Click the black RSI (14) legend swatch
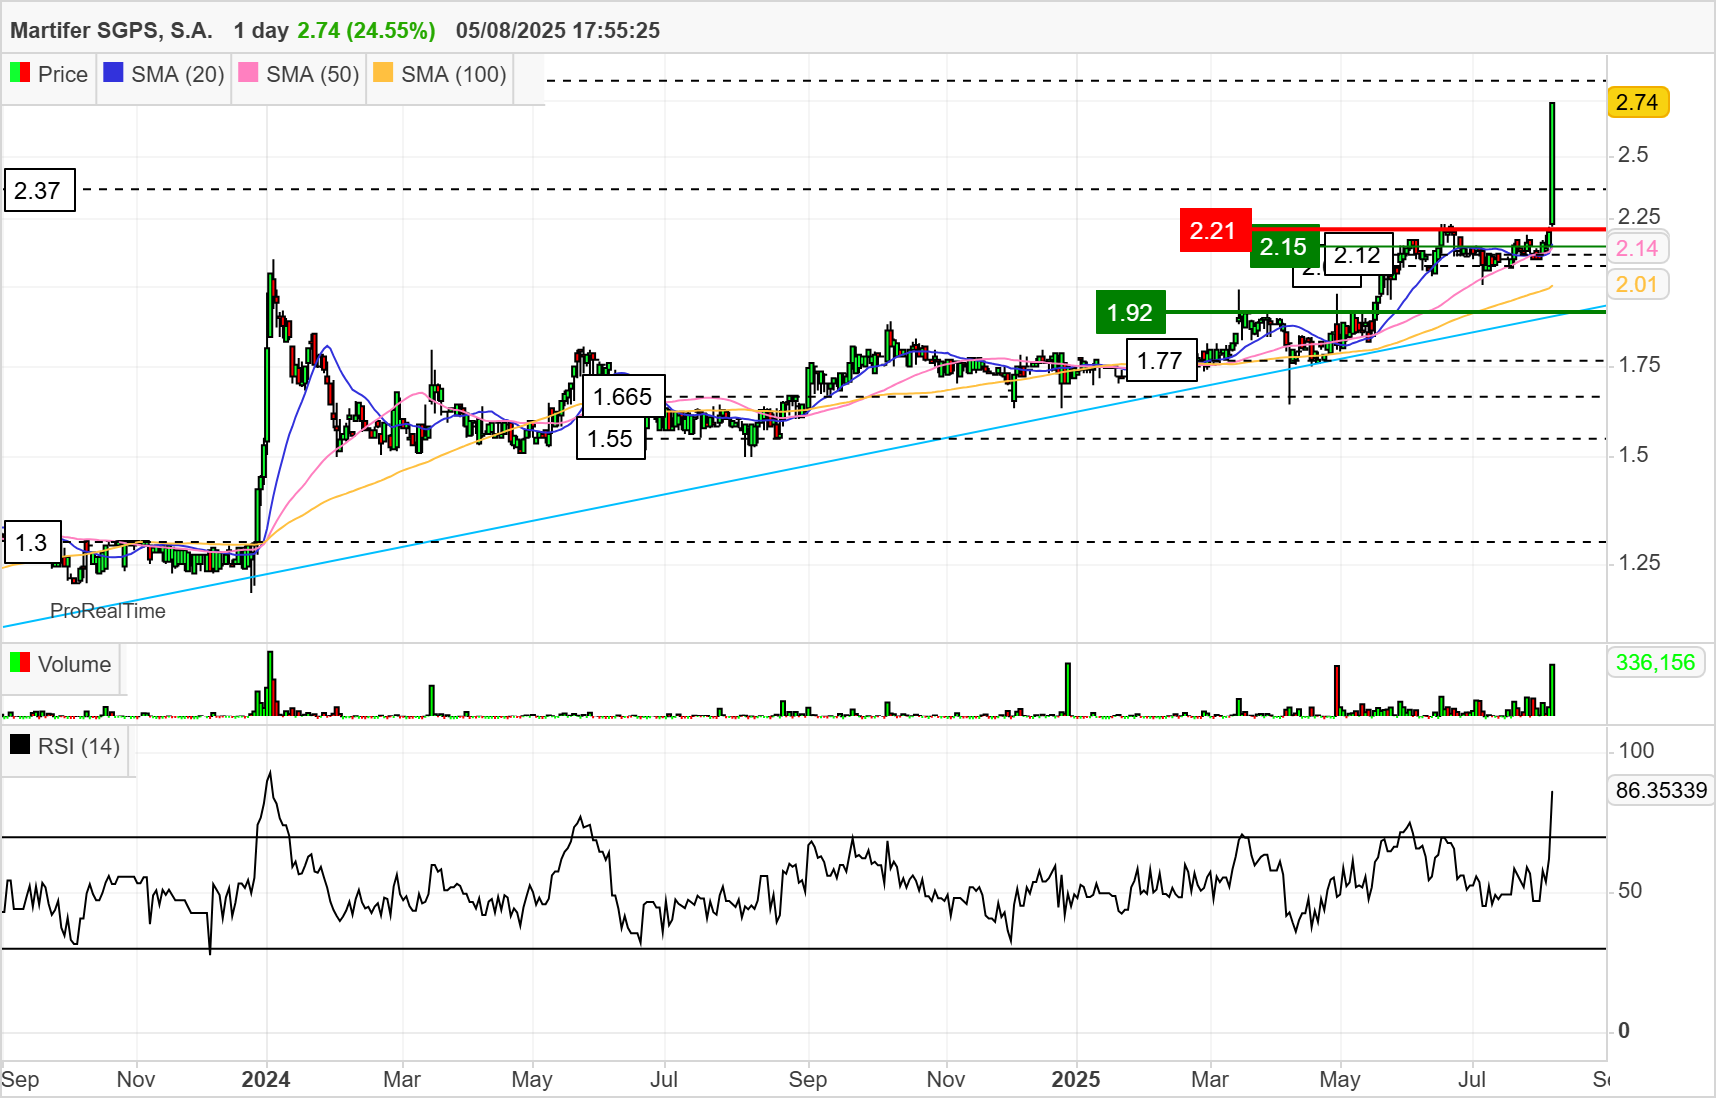This screenshot has height=1098, width=1716. click(20, 745)
